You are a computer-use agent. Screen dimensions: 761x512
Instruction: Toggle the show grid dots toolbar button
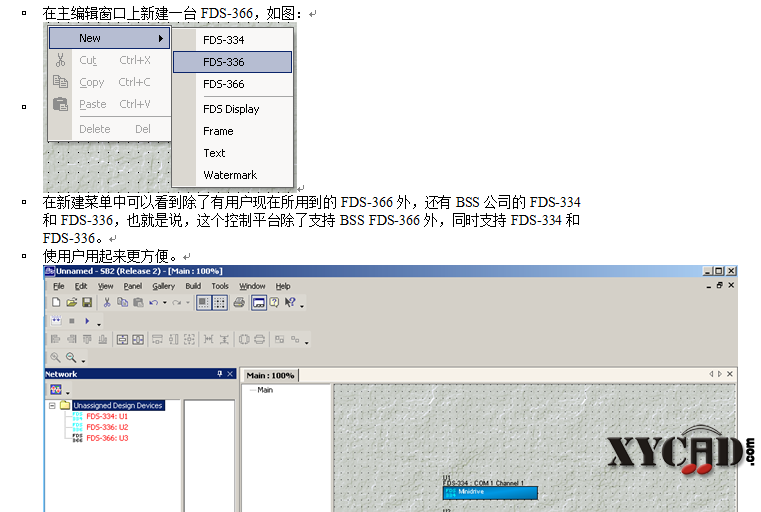(219, 302)
